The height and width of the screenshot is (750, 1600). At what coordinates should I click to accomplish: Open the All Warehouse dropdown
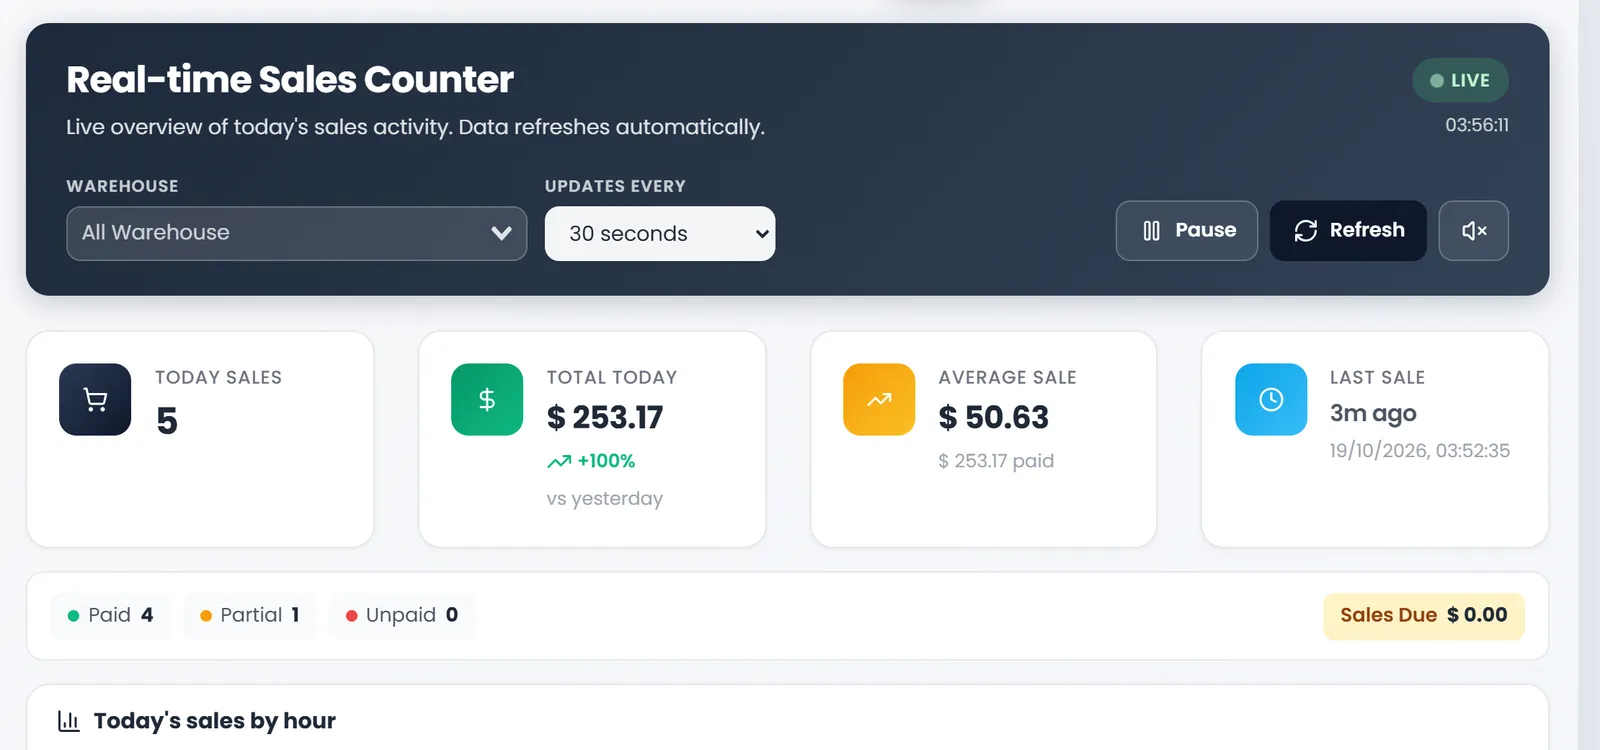[x=297, y=233]
